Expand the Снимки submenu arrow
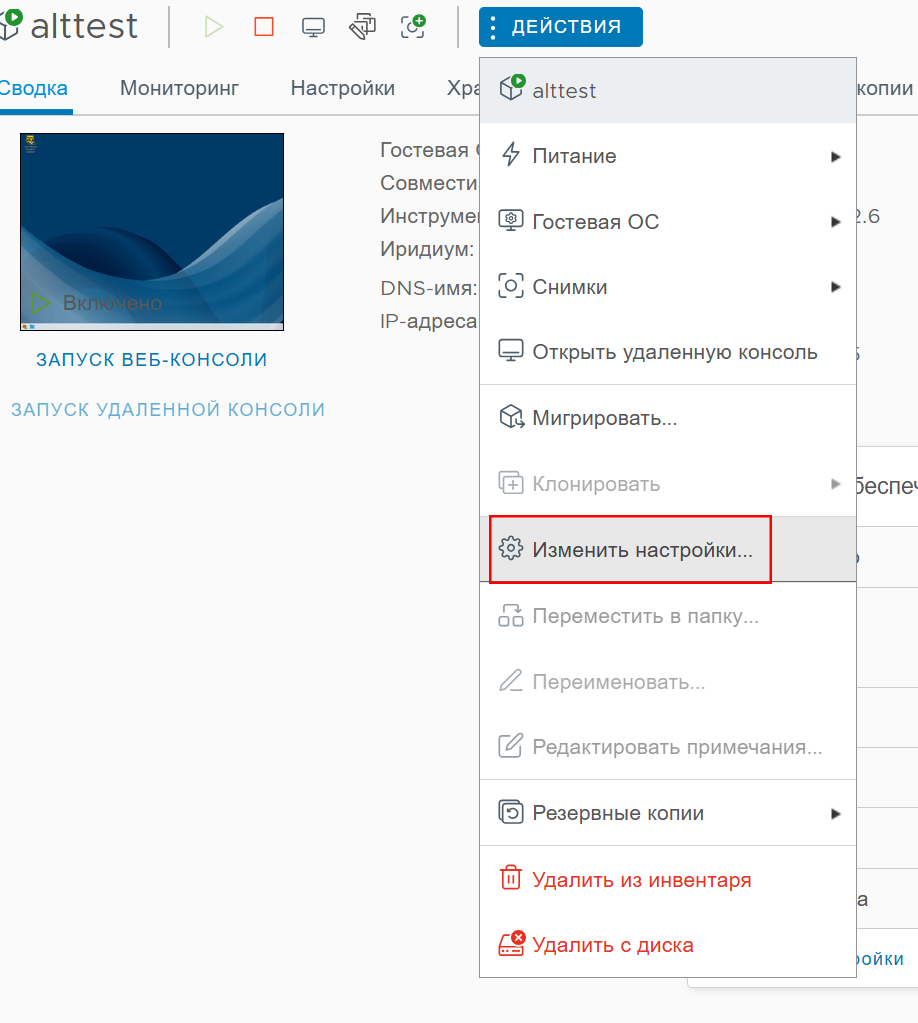The image size is (918, 1023). tap(835, 287)
